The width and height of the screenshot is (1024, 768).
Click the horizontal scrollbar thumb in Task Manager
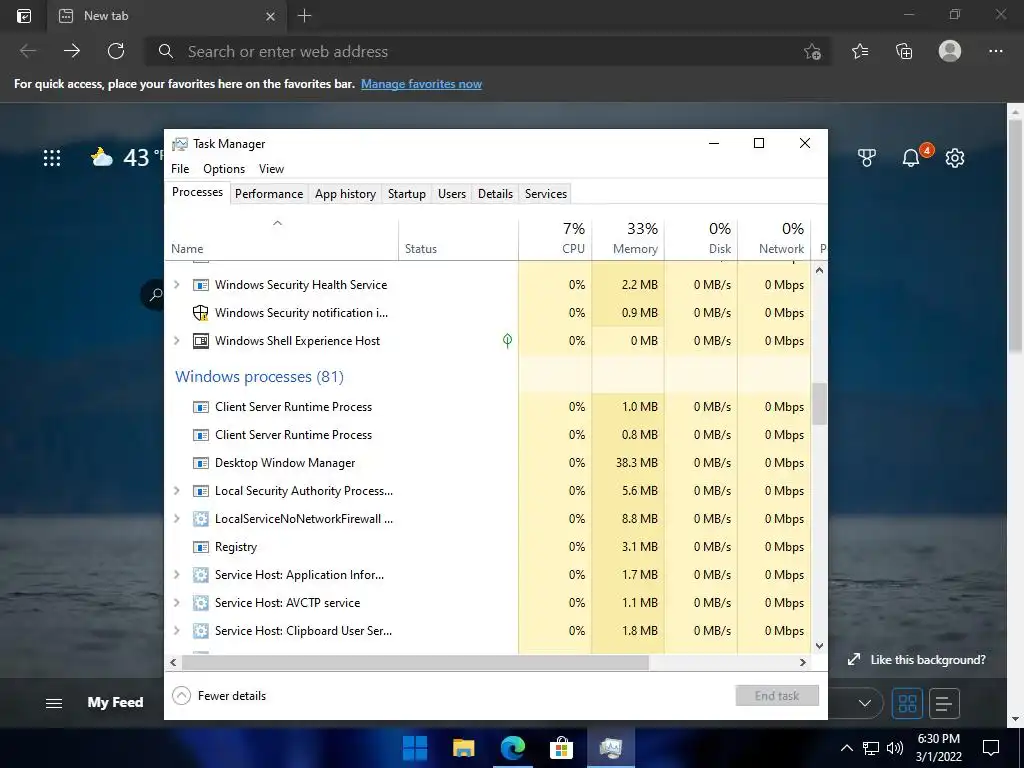(x=415, y=662)
